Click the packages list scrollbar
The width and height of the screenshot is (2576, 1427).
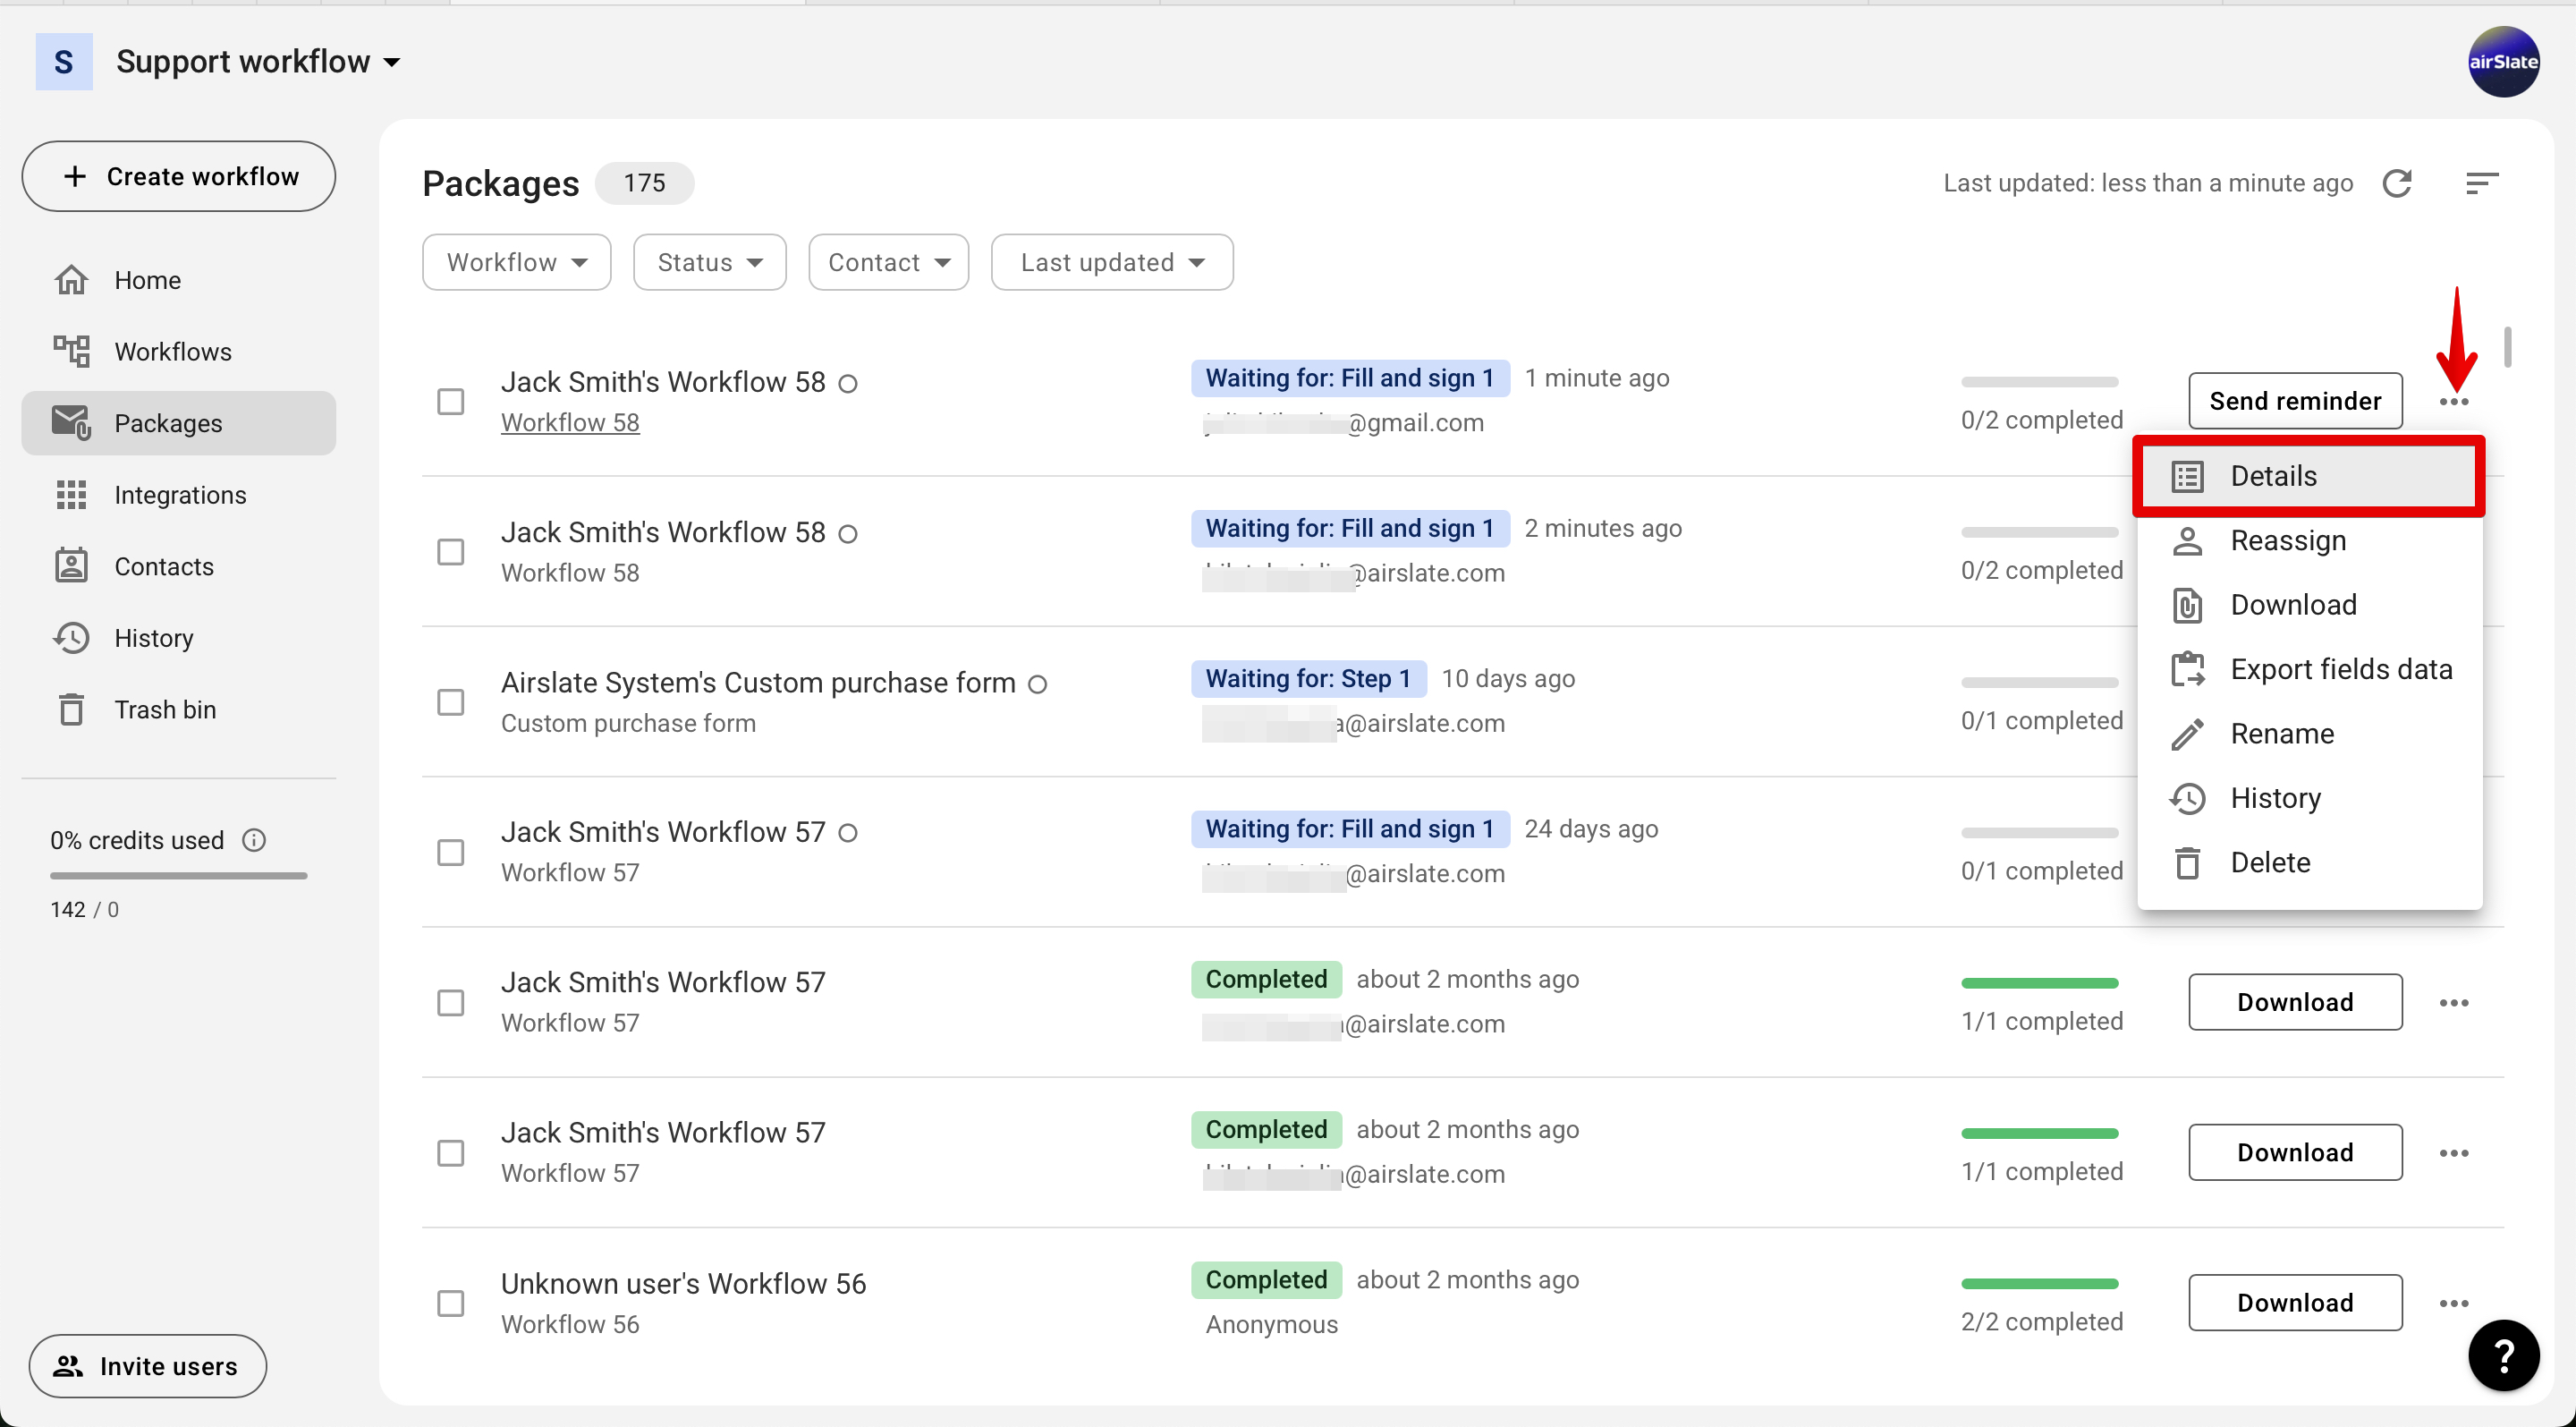coord(2508,347)
